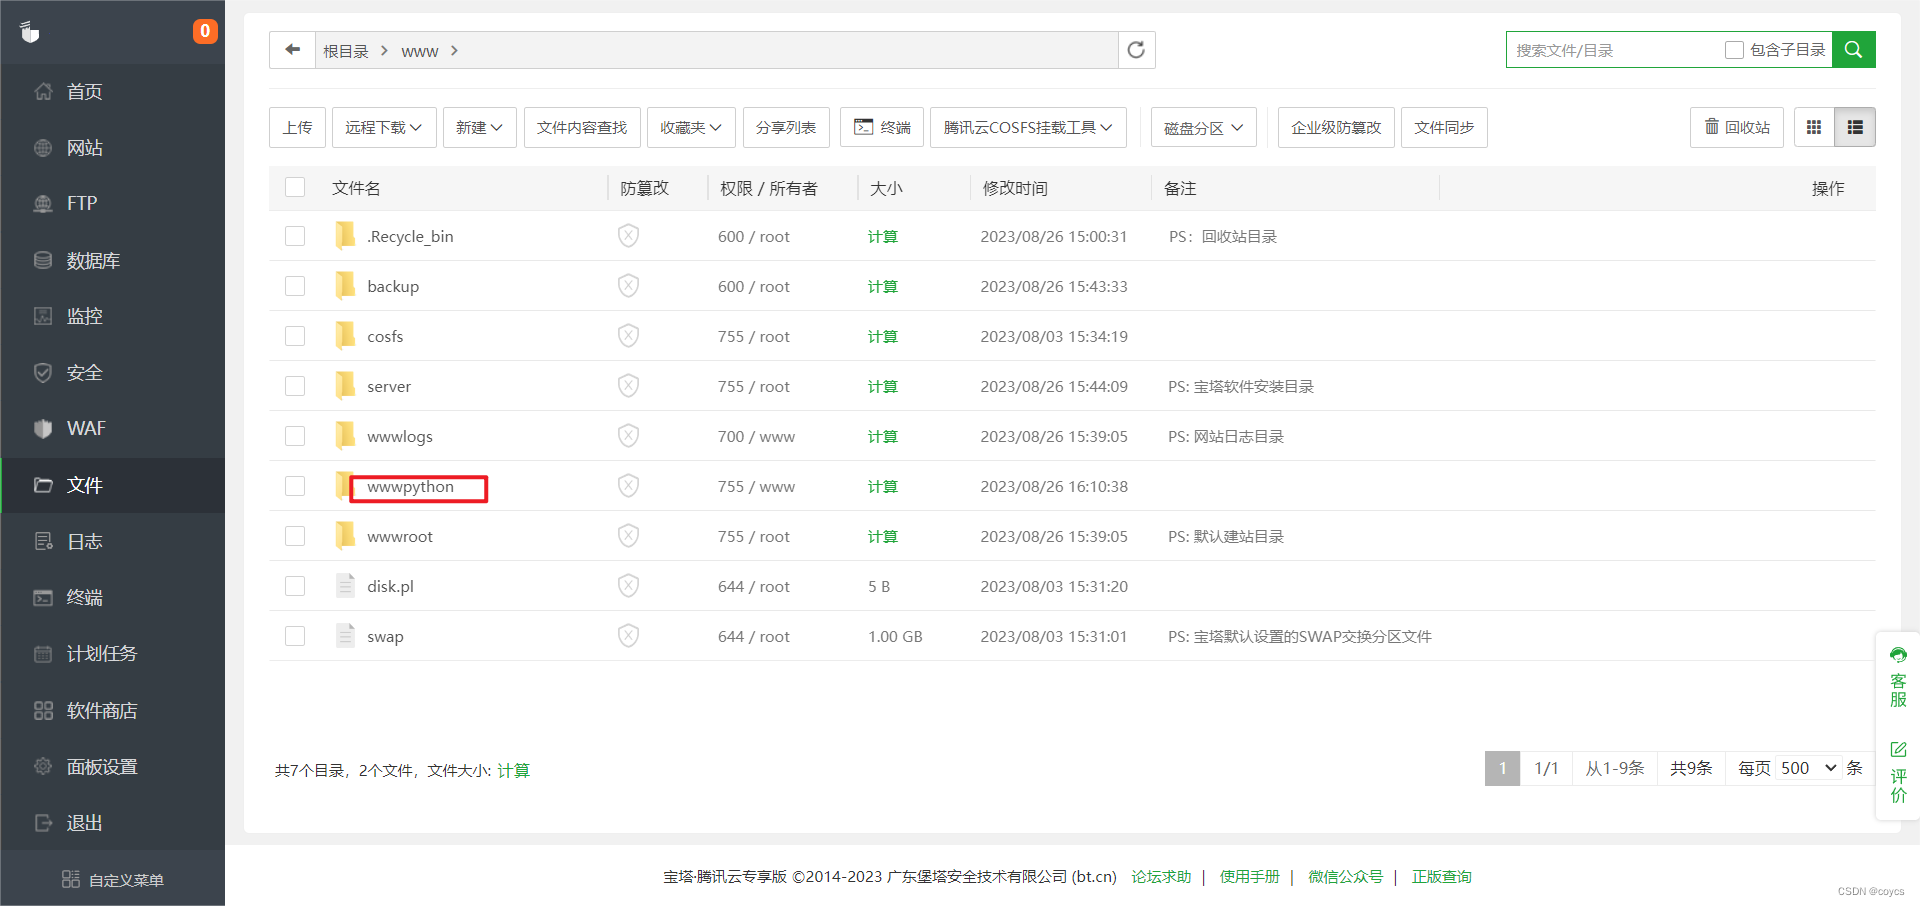Toggle tamper-proof shield for server folder
Screen dimensions: 1920x906
(x=628, y=386)
